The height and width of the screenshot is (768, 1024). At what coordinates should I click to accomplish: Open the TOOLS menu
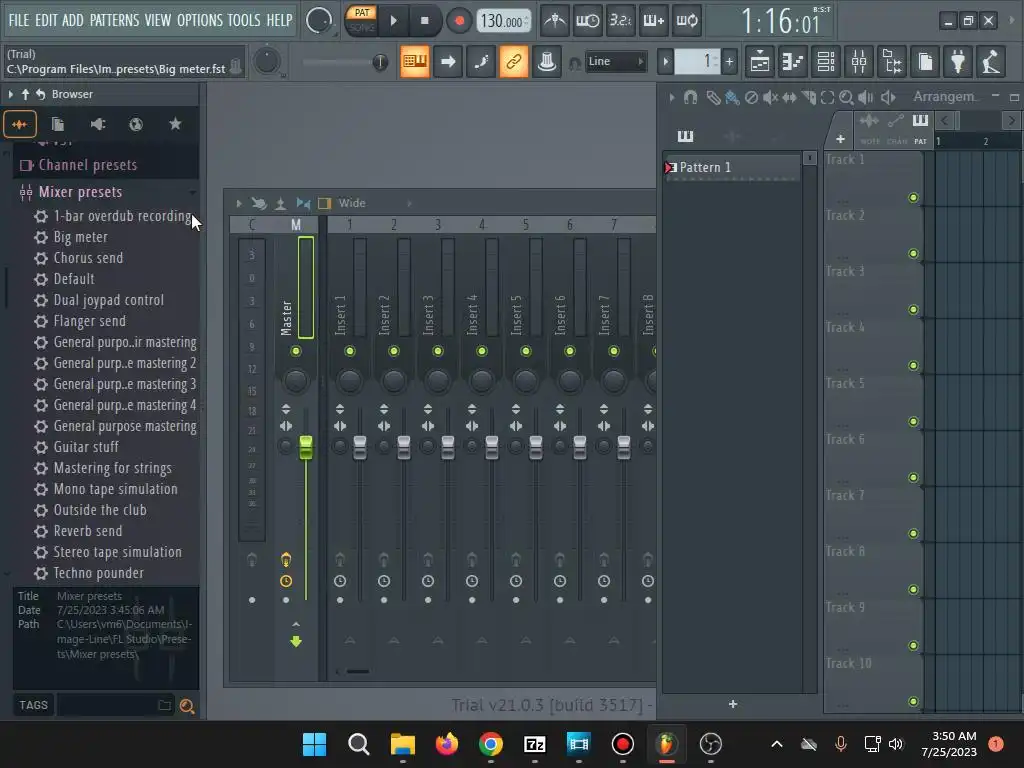click(244, 20)
